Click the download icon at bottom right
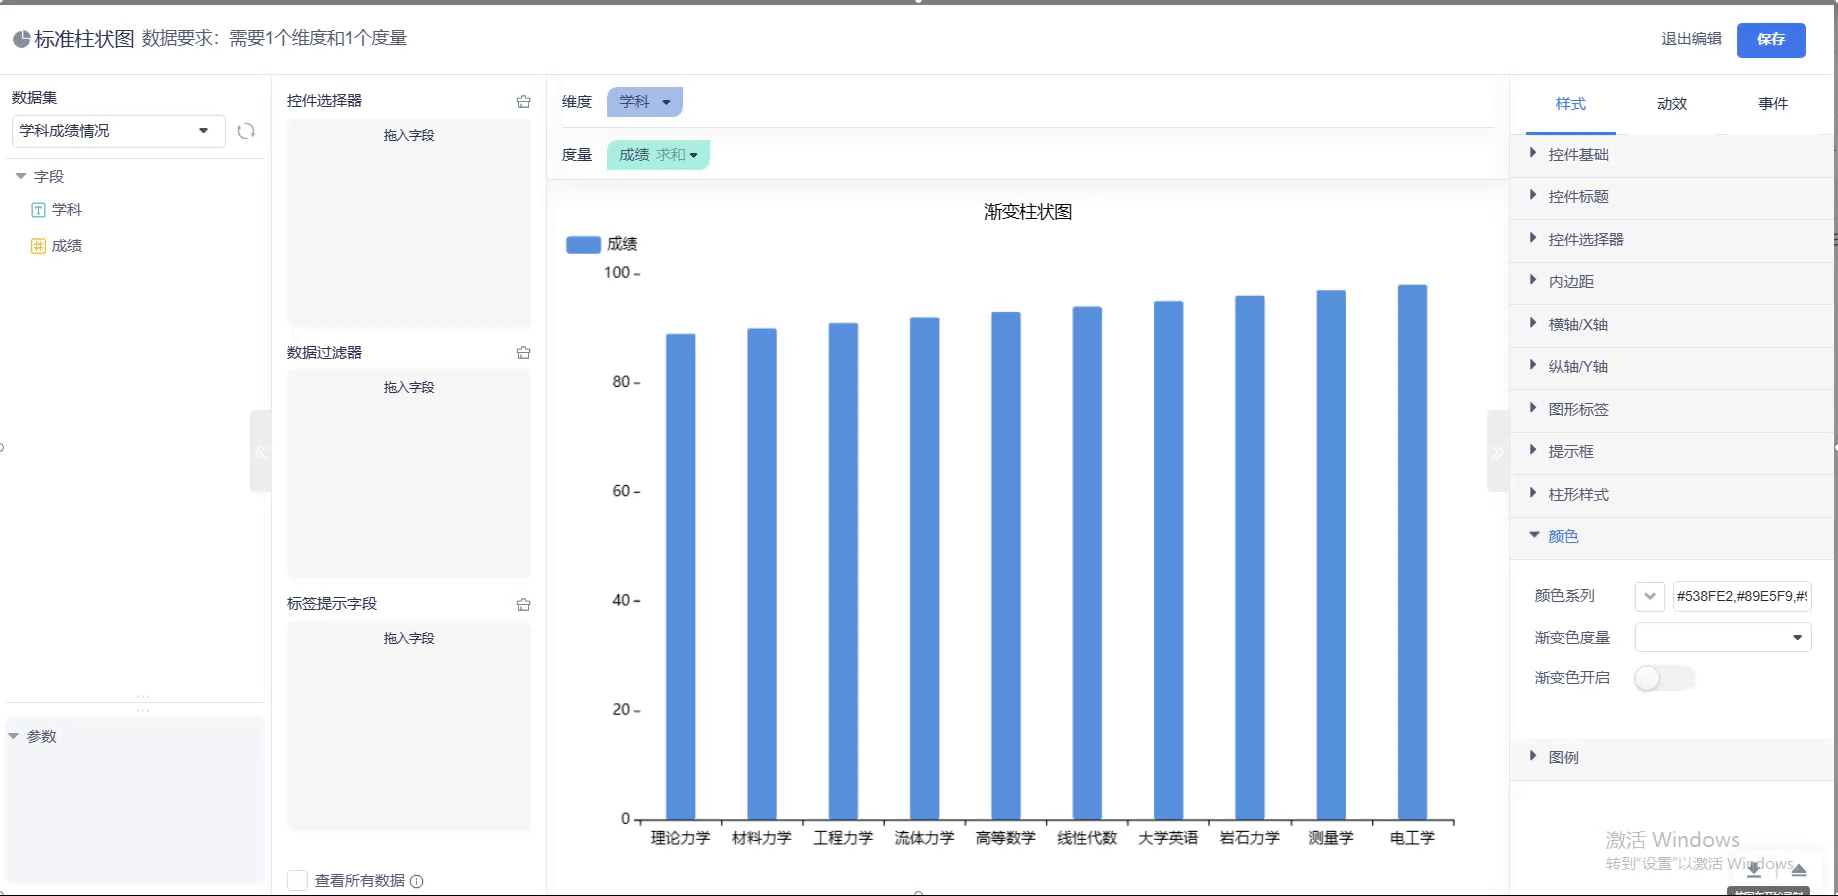 pos(1754,870)
